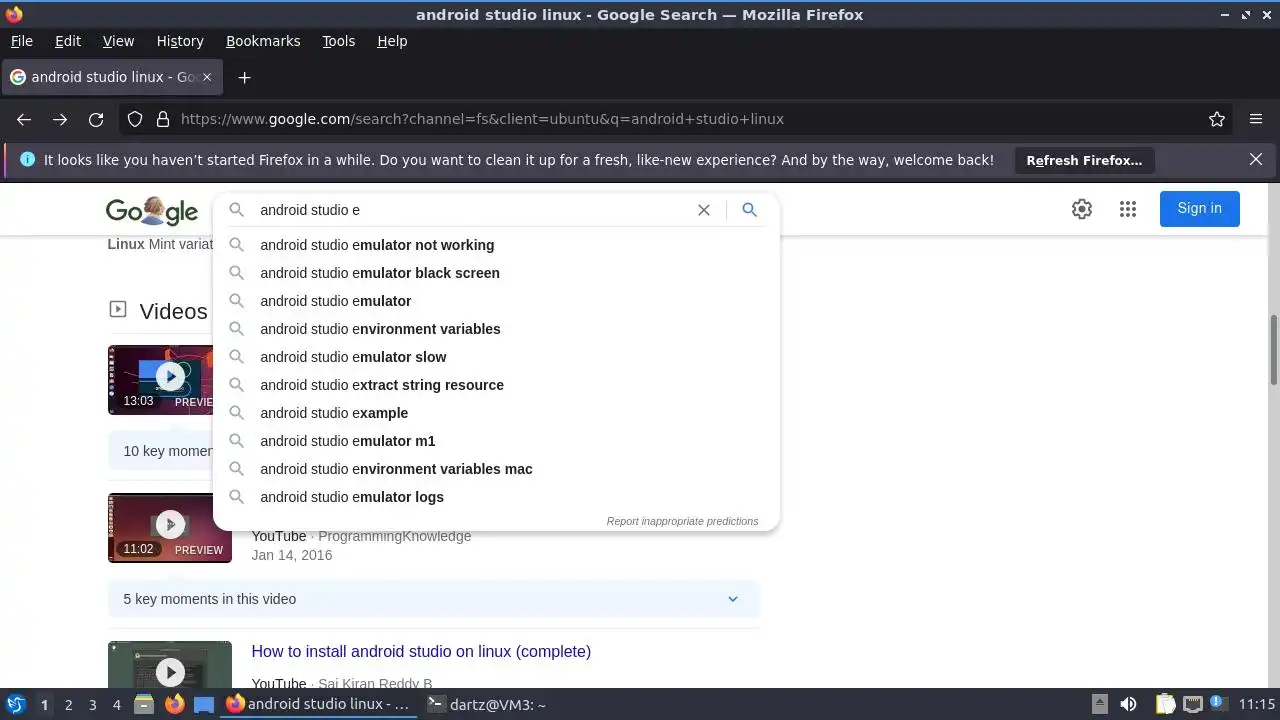Screen dimensions: 1280x720
Task: Clear the search box with the X icon
Action: 704,210
